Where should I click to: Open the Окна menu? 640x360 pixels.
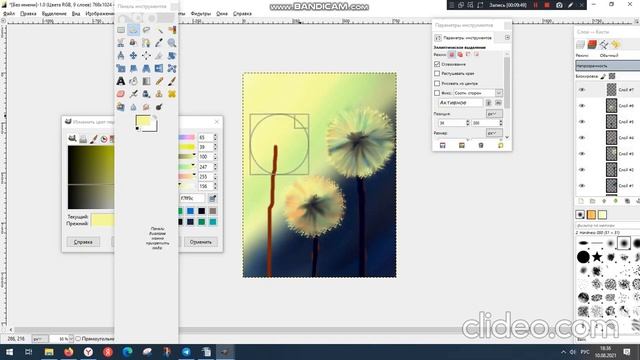point(222,13)
